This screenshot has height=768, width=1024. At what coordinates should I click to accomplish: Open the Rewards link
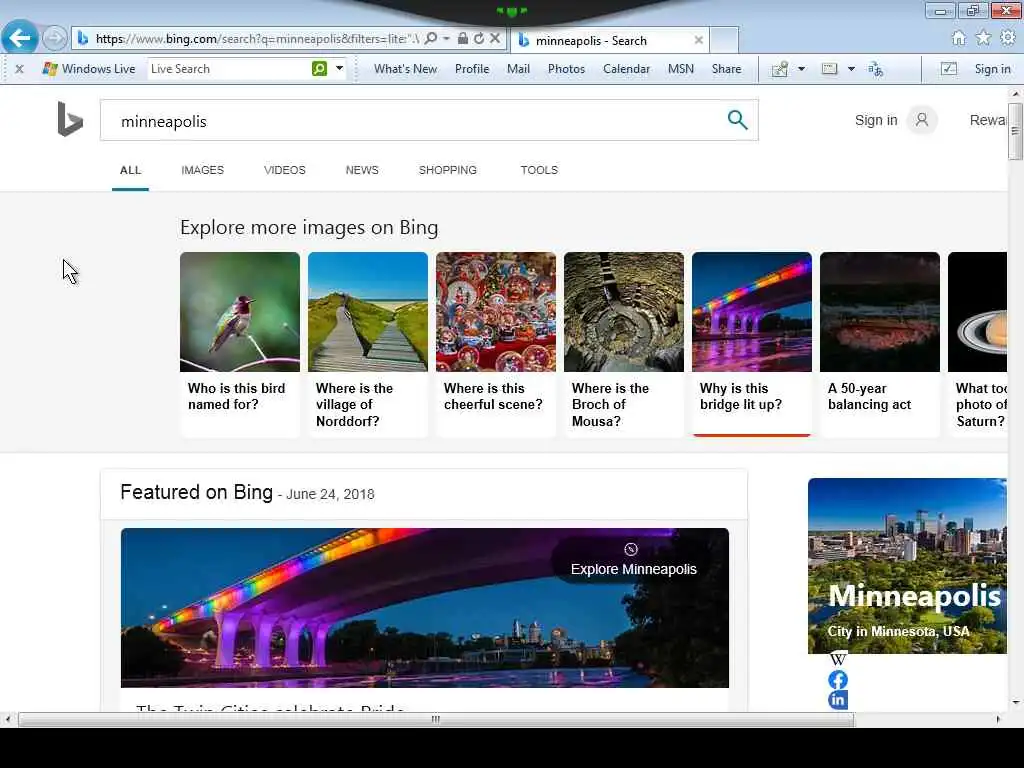pyautogui.click(x=988, y=120)
